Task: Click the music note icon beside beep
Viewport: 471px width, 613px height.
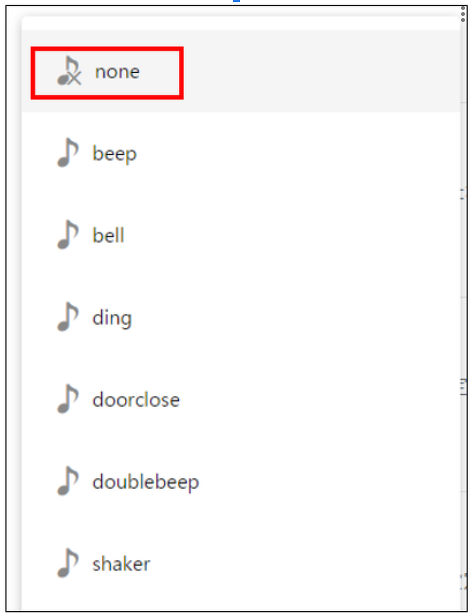Action: click(68, 153)
